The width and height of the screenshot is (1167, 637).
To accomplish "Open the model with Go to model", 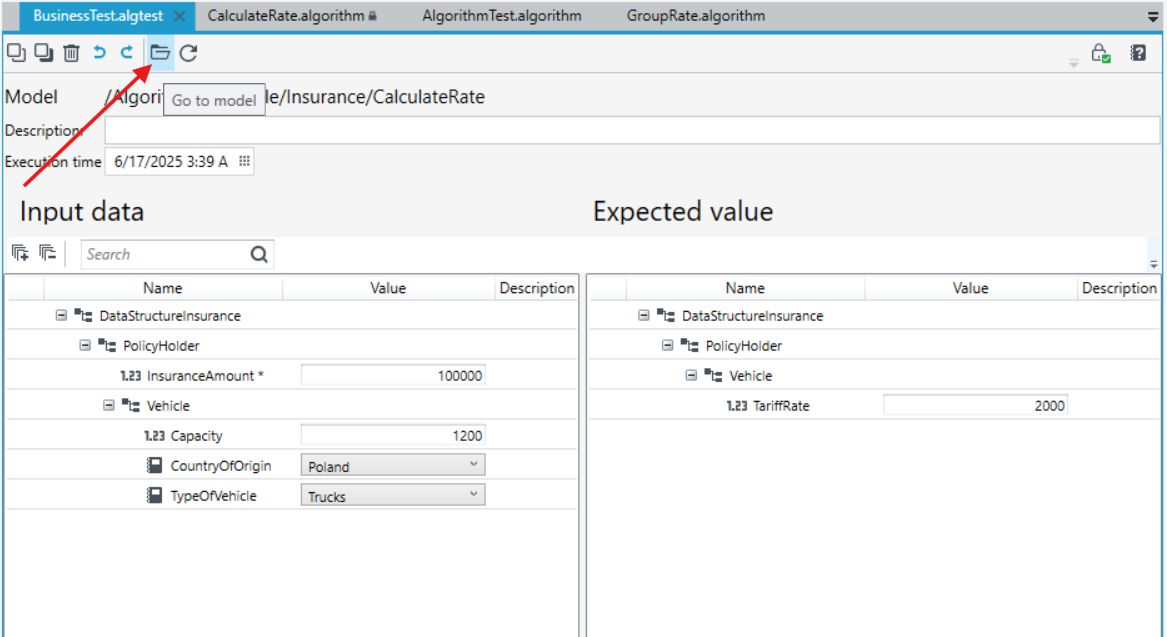I will [x=160, y=53].
